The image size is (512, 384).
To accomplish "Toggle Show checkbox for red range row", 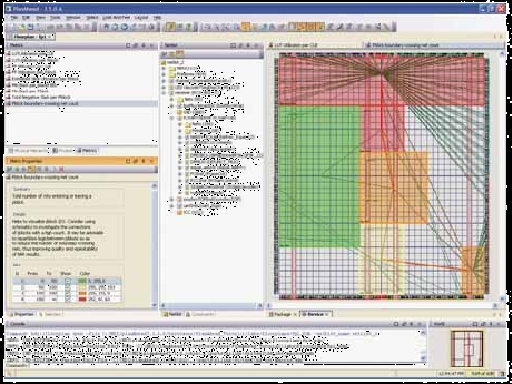I will 68,299.
